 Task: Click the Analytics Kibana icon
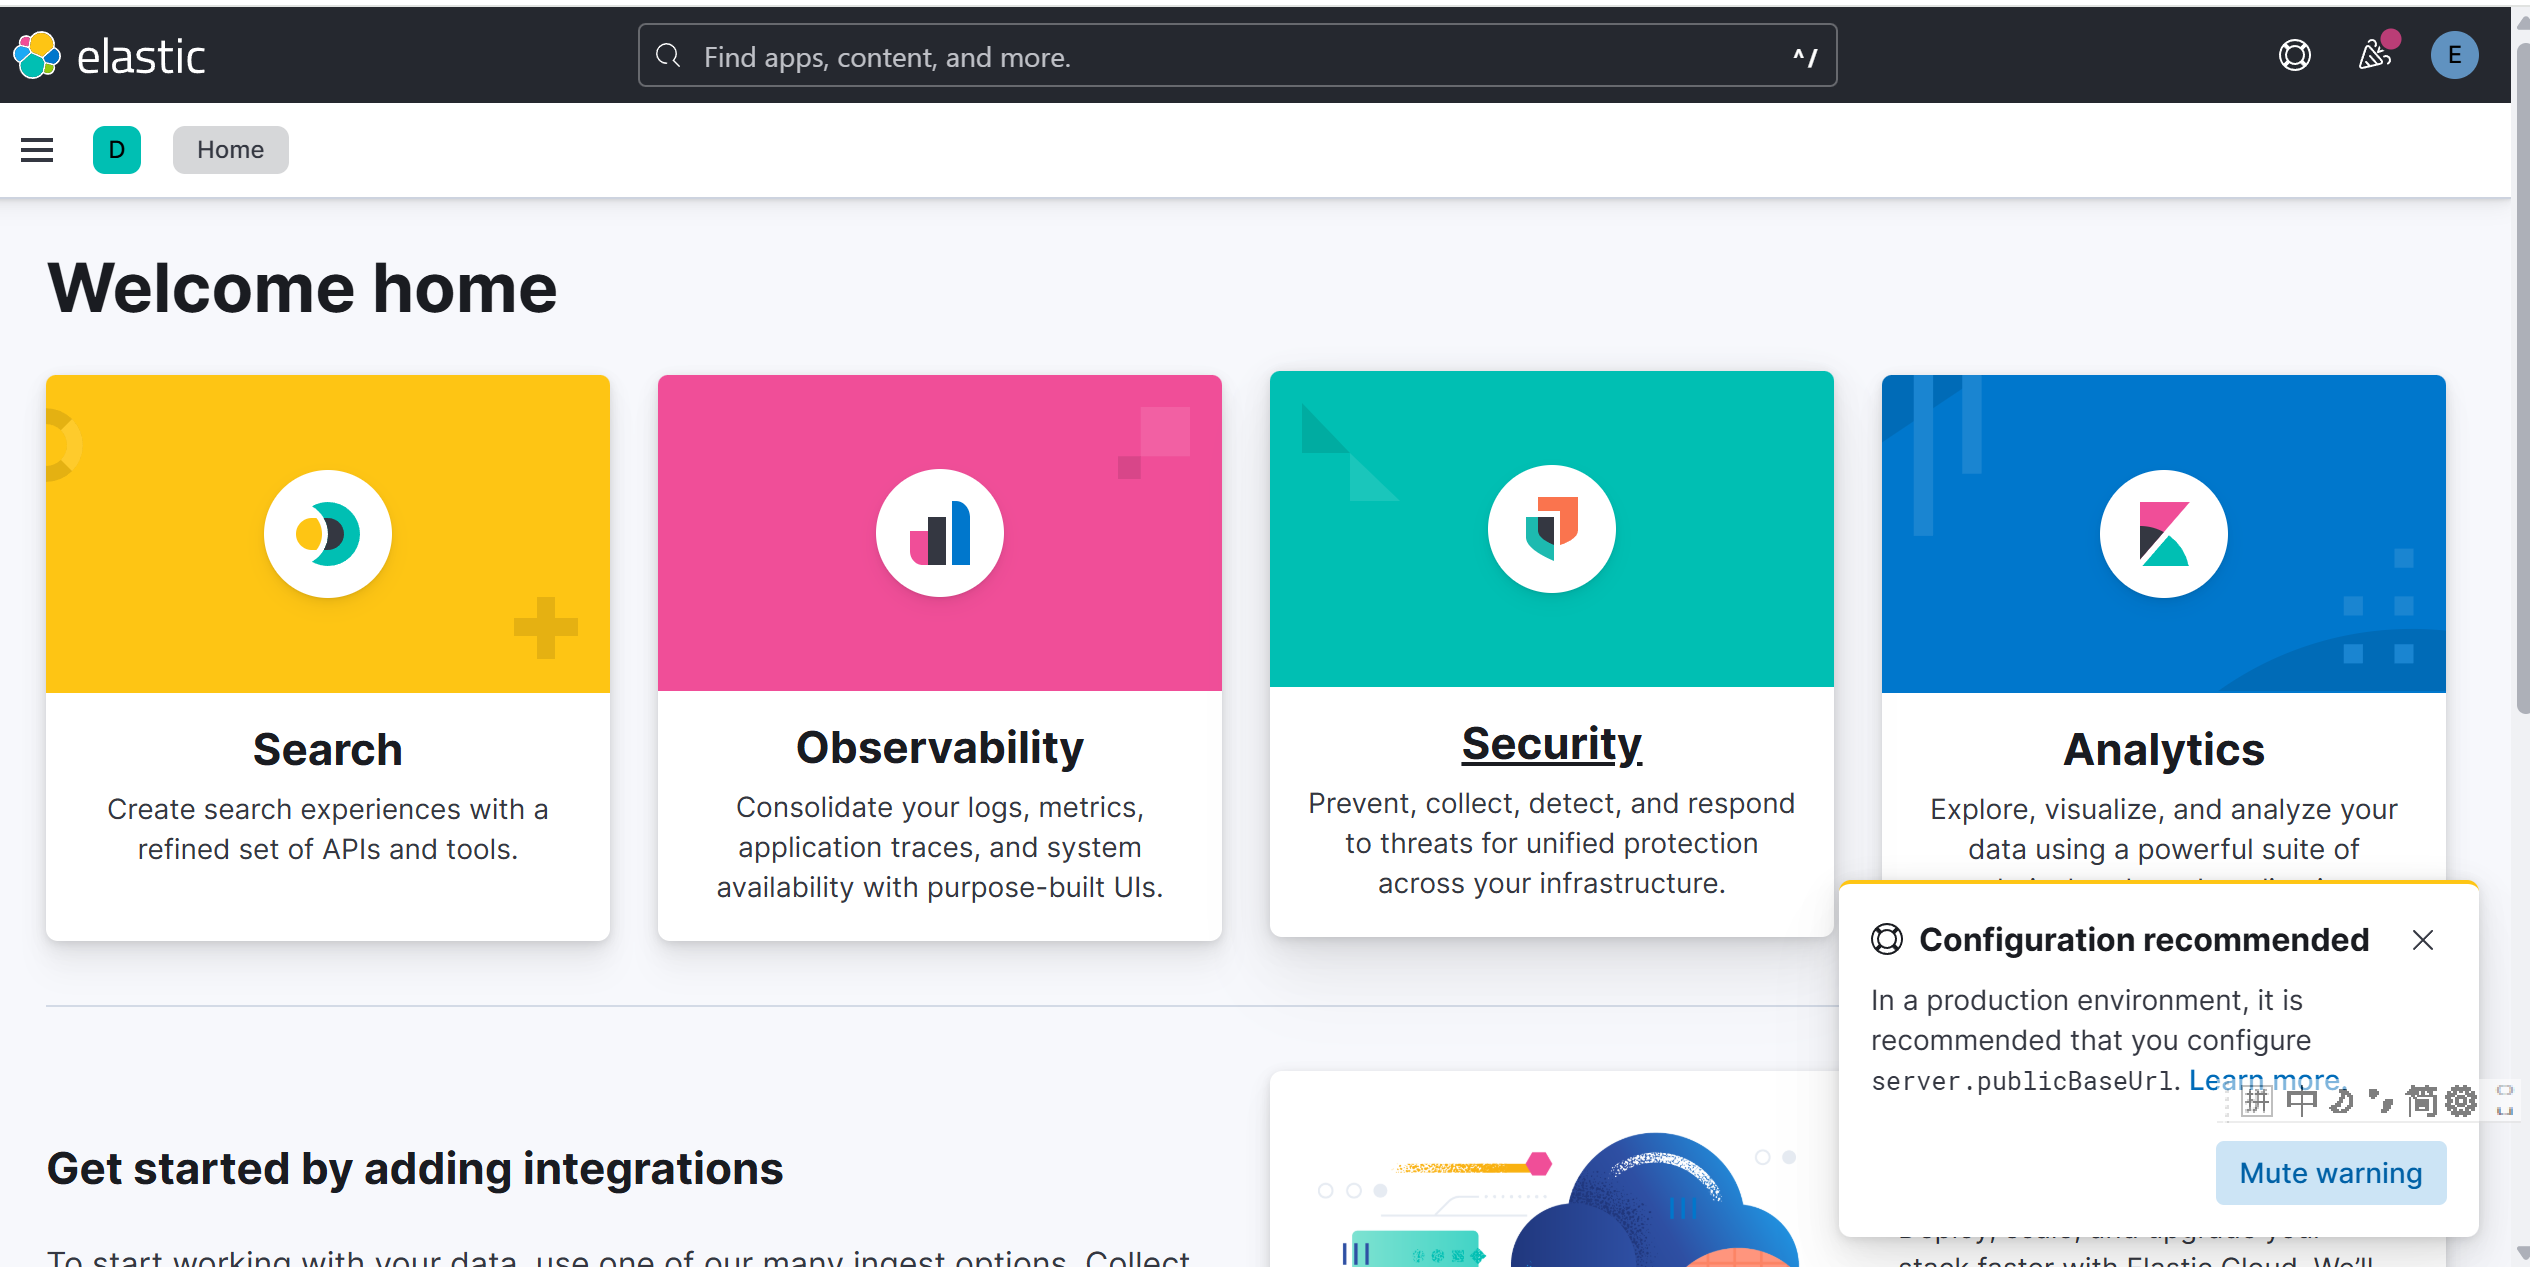point(2164,534)
